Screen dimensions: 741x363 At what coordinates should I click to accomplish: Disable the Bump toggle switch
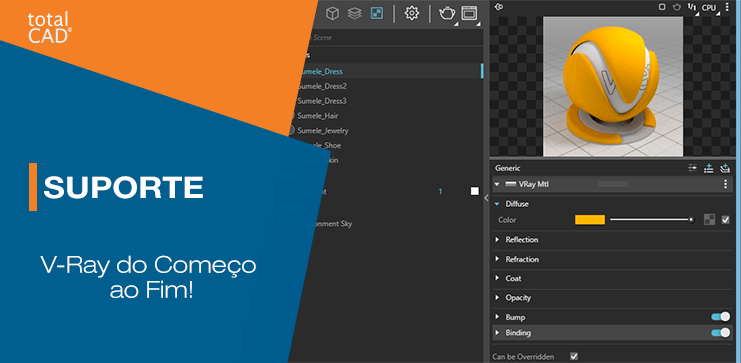(721, 317)
